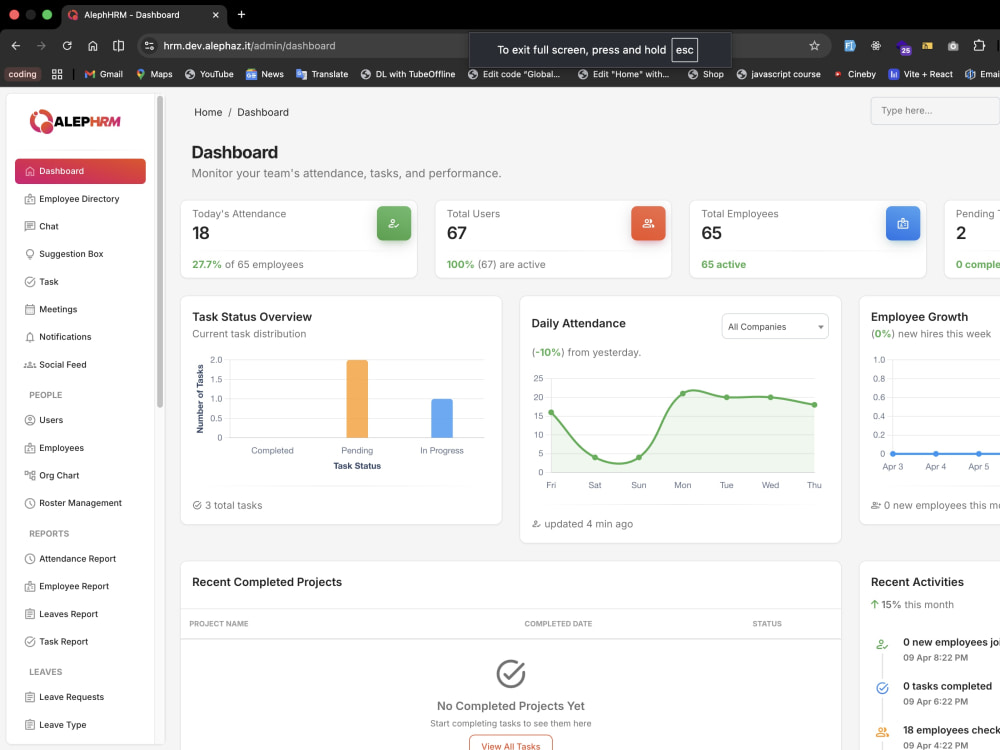The image size is (1000, 750).
Task: Open the YouTube bookmark
Action: 209,74
